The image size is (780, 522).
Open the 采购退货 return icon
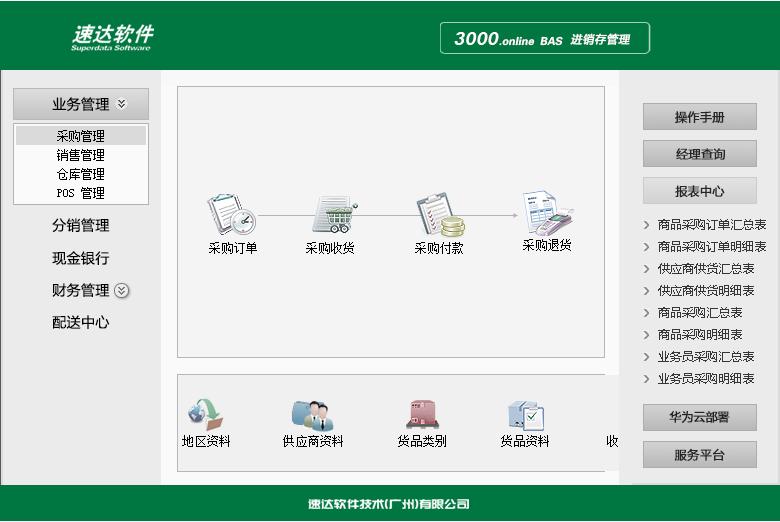548,212
